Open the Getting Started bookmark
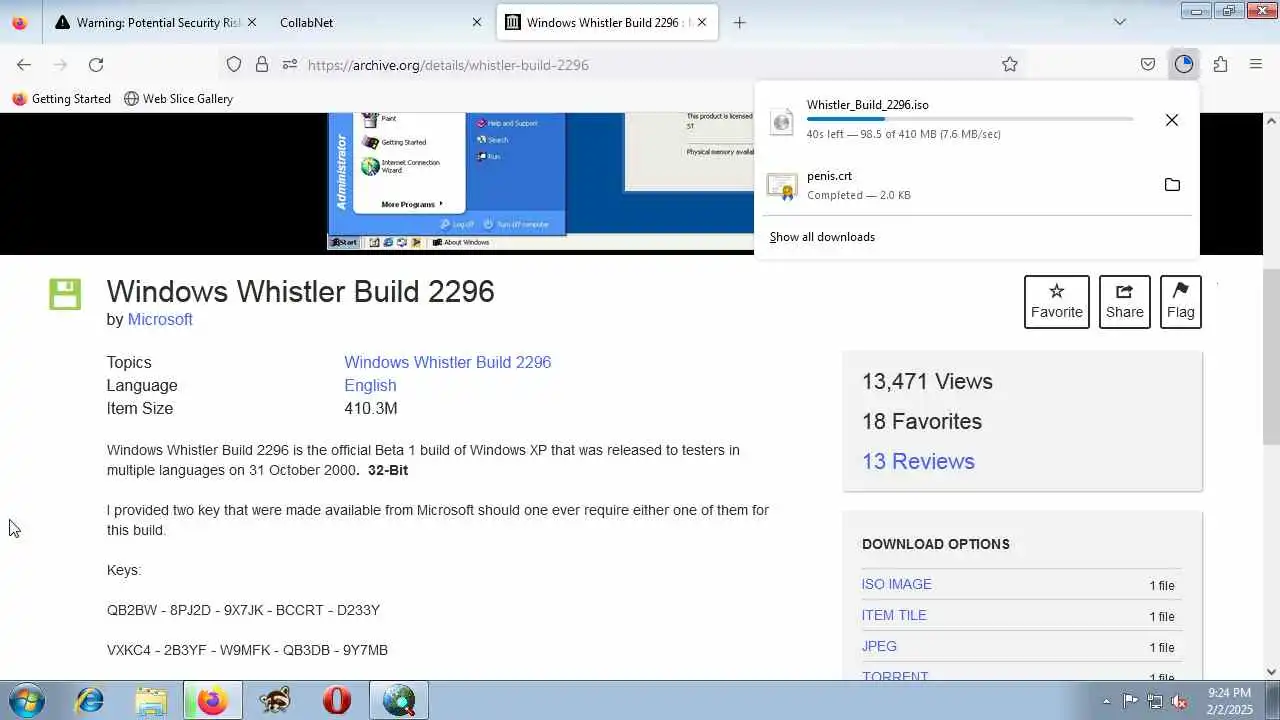Screen dimensions: 1280x720 pyautogui.click(x=62, y=98)
